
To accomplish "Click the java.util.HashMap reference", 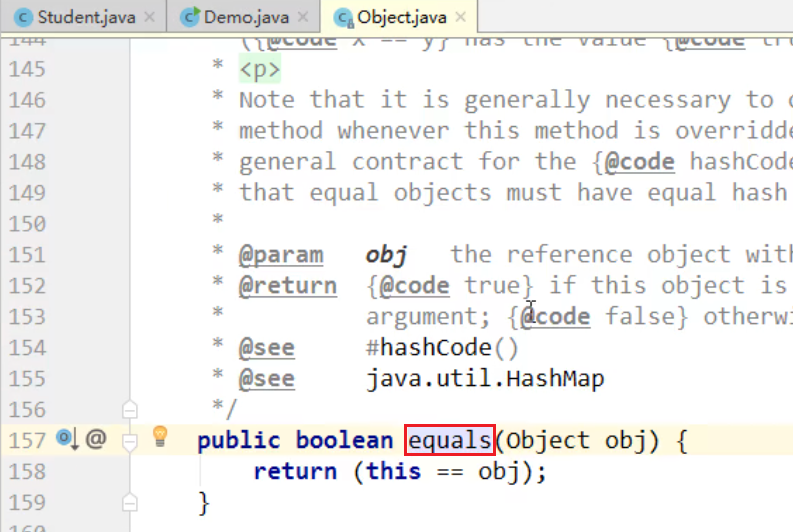I will click(x=485, y=379).
